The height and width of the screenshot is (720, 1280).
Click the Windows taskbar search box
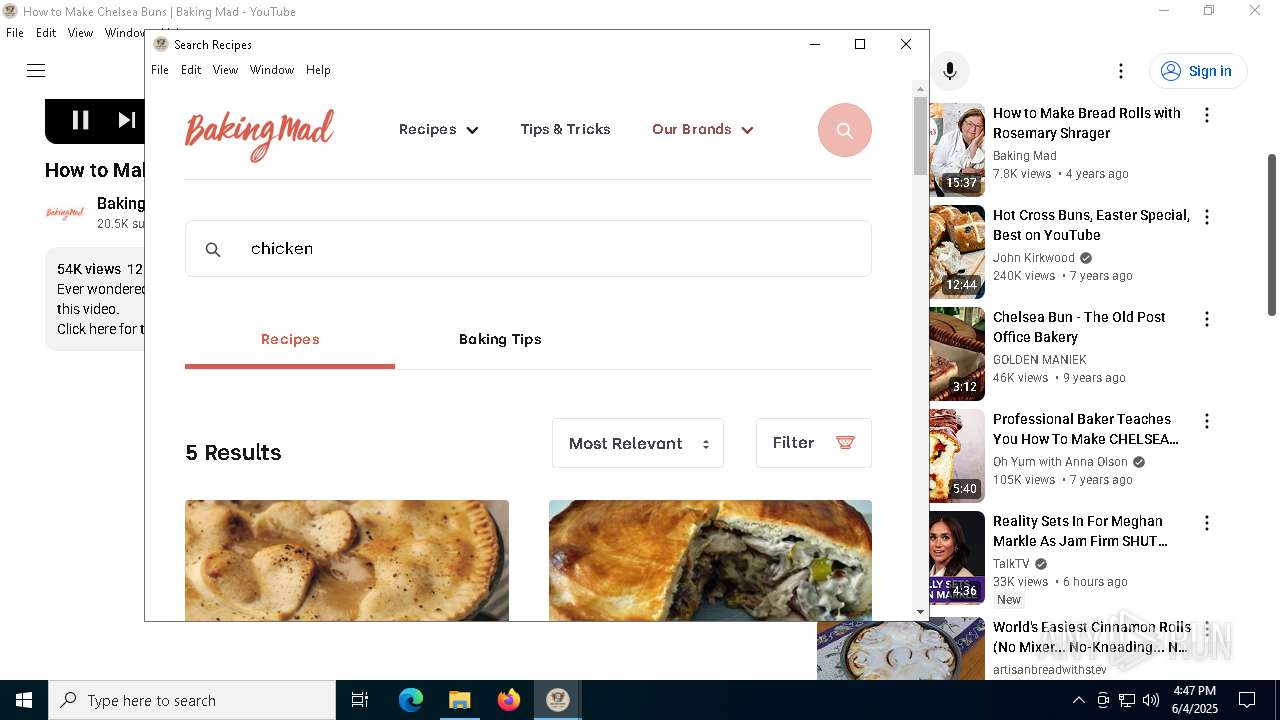click(192, 700)
